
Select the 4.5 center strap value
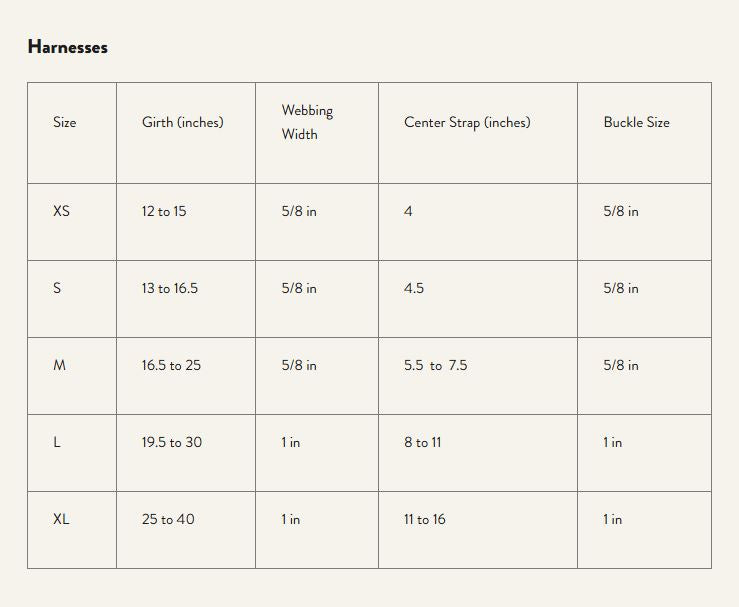414,287
